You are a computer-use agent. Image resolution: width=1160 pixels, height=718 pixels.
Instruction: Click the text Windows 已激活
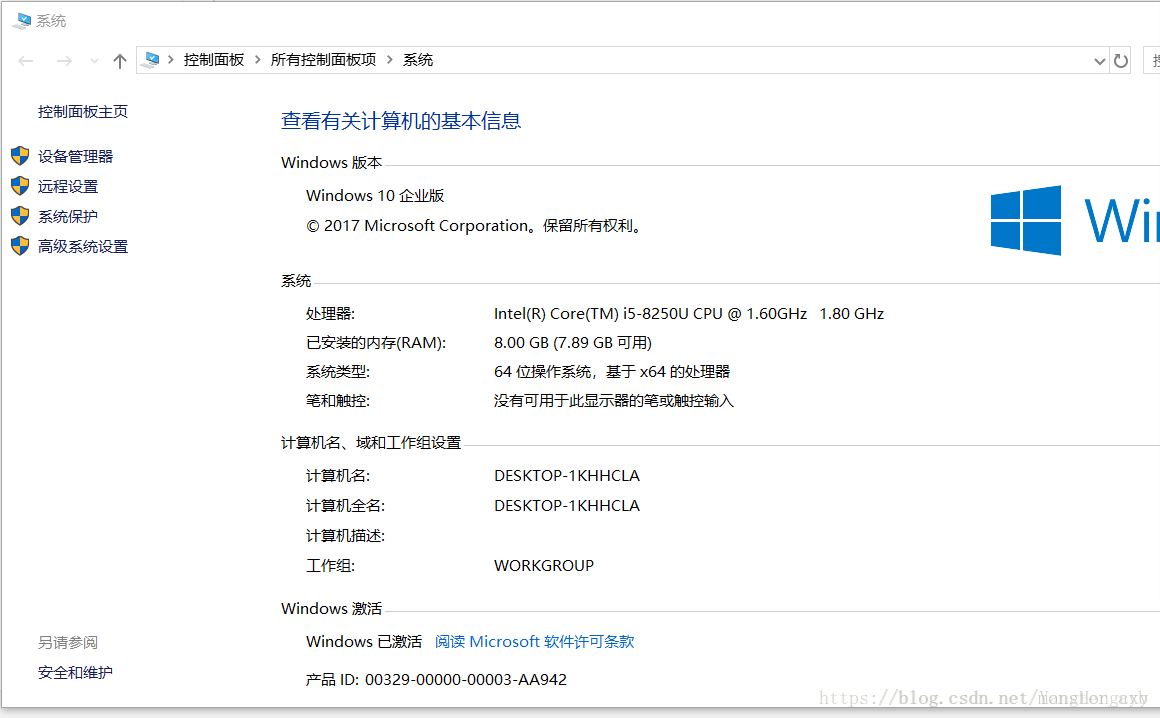tap(364, 642)
